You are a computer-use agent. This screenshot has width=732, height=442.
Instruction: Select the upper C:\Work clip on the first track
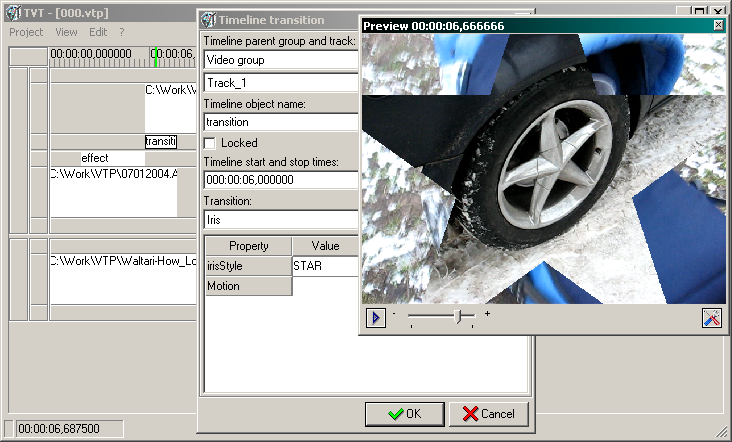click(x=170, y=108)
